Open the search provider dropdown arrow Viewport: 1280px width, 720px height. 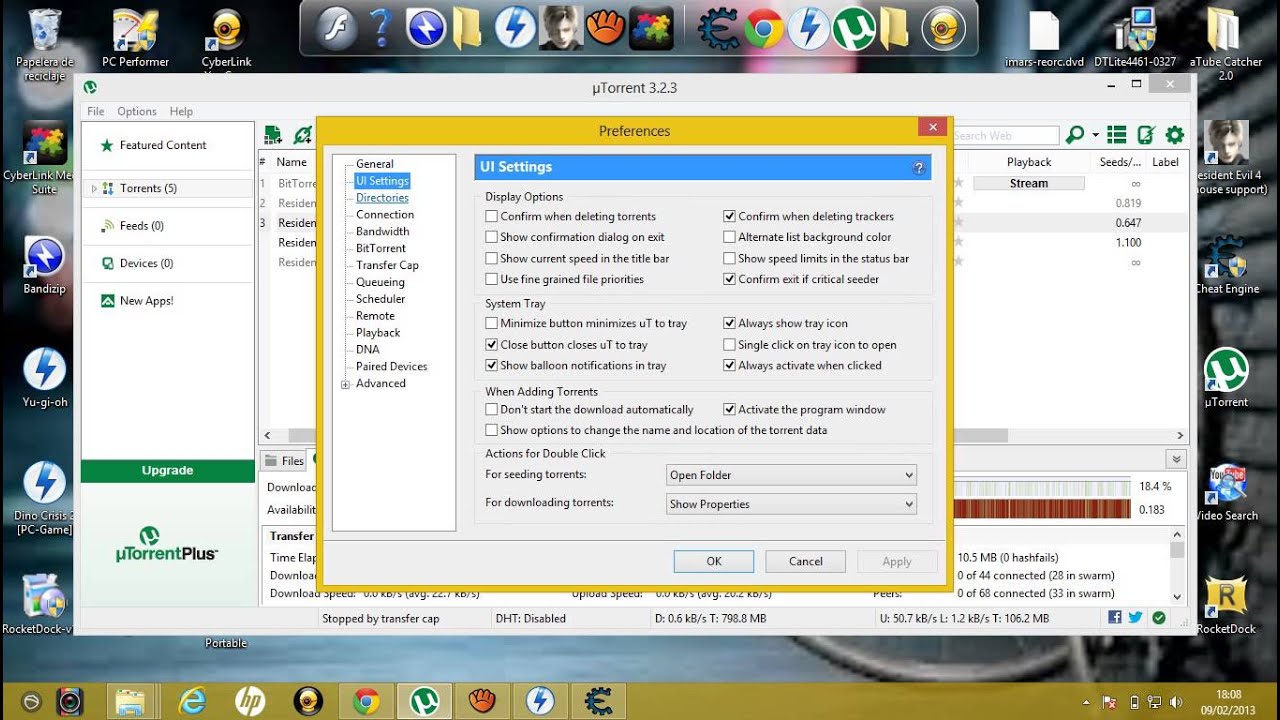(x=1095, y=134)
